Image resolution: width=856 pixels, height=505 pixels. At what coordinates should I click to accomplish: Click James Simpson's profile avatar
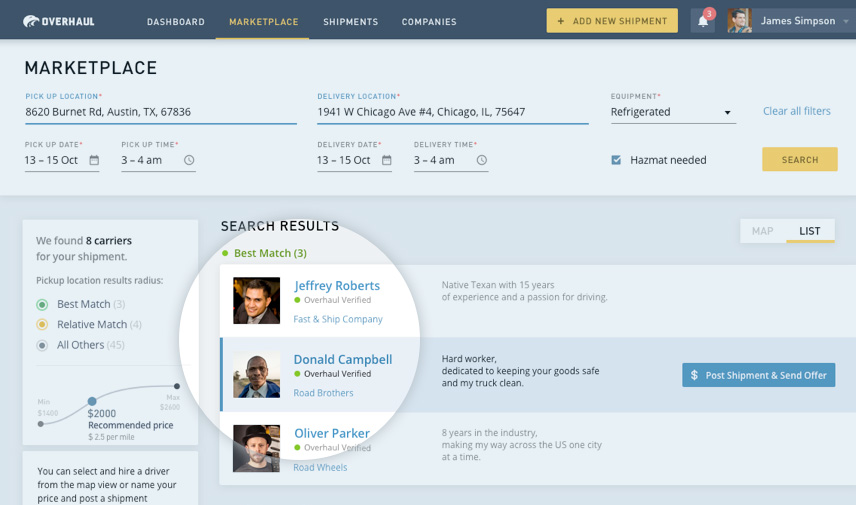click(x=739, y=21)
